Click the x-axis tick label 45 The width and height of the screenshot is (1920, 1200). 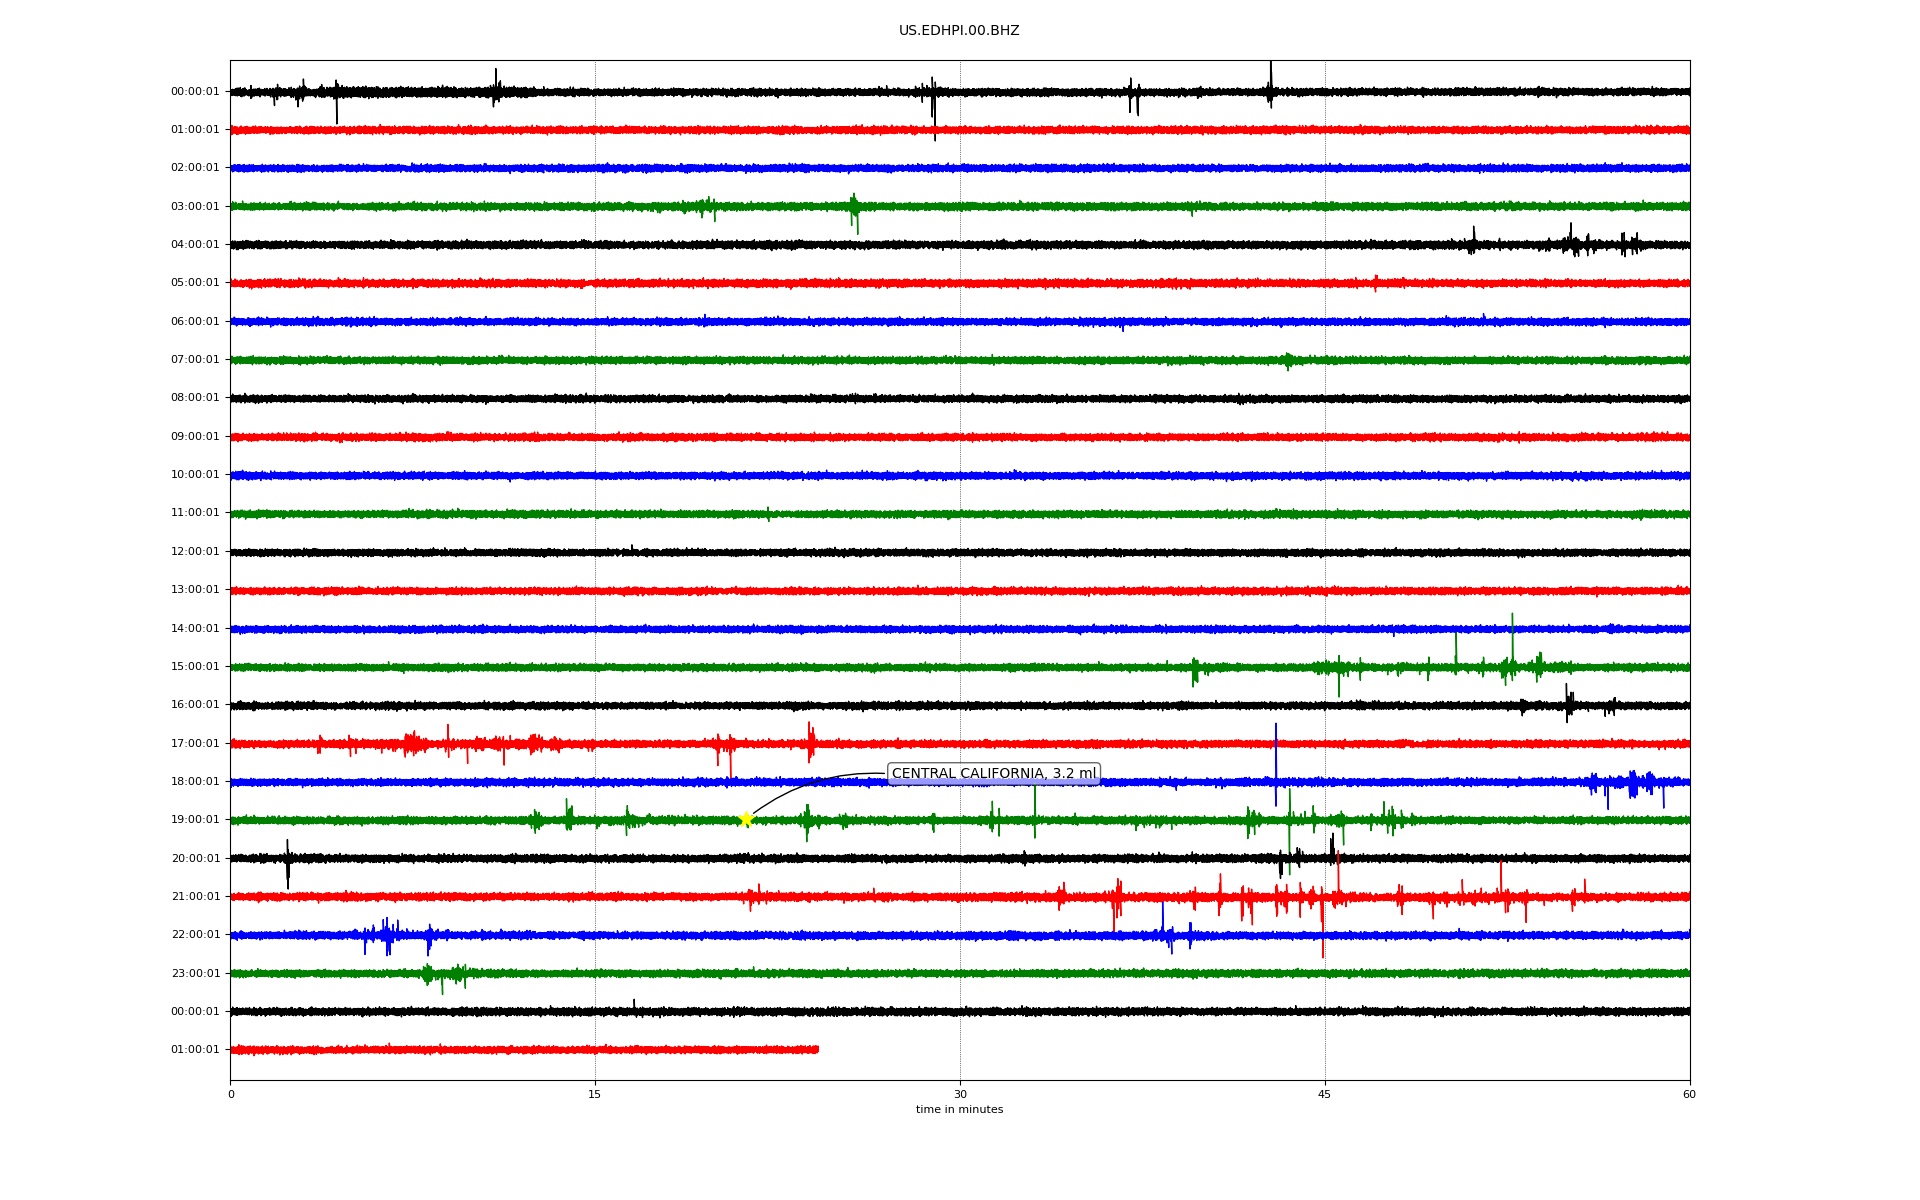1325,1095
